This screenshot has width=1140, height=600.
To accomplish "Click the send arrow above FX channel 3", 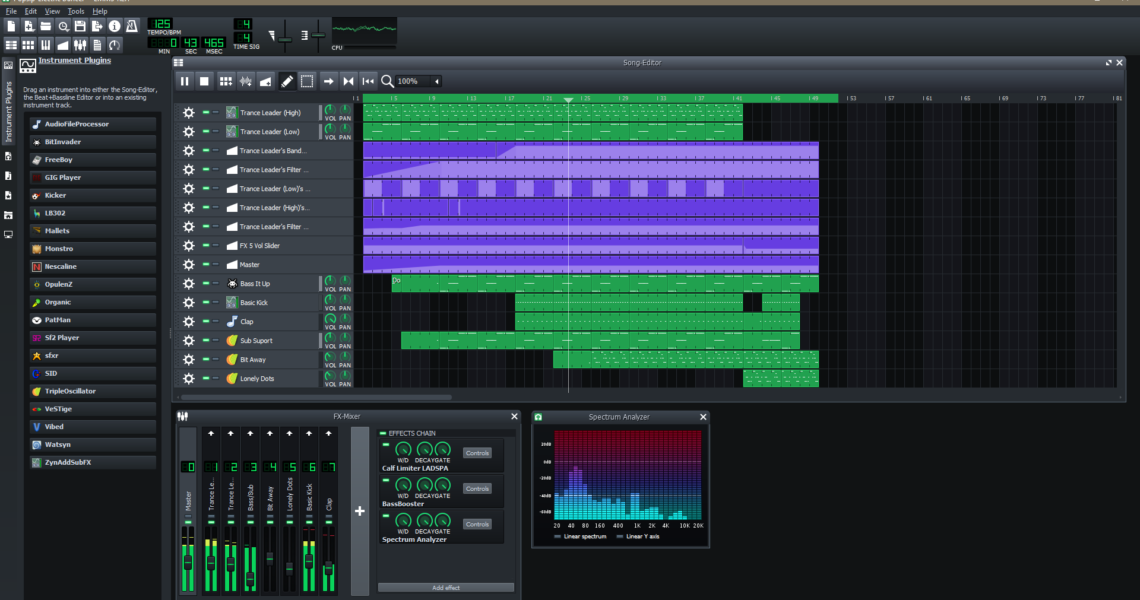I will [x=250, y=434].
